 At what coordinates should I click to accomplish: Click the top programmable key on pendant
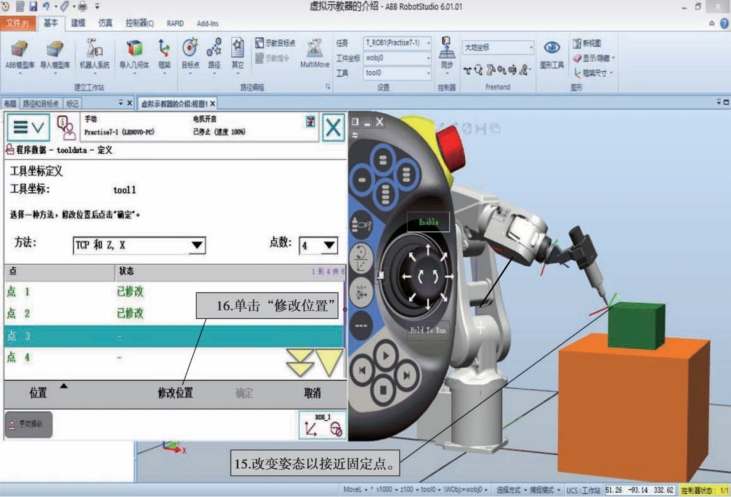click(383, 160)
